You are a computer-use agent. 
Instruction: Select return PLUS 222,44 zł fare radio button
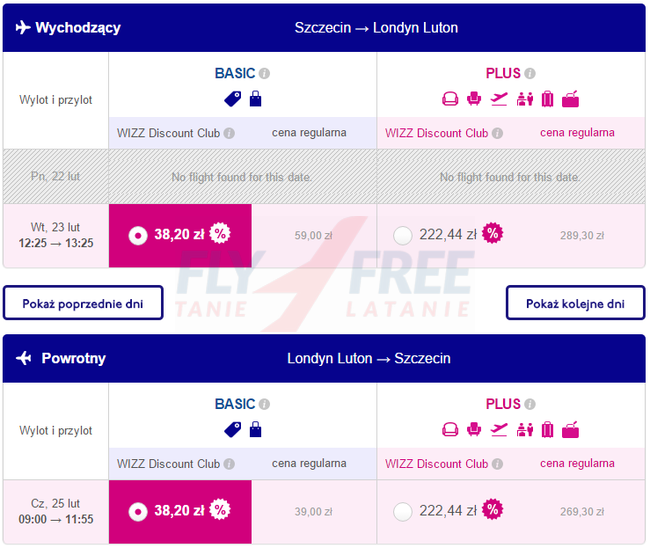pyautogui.click(x=403, y=511)
